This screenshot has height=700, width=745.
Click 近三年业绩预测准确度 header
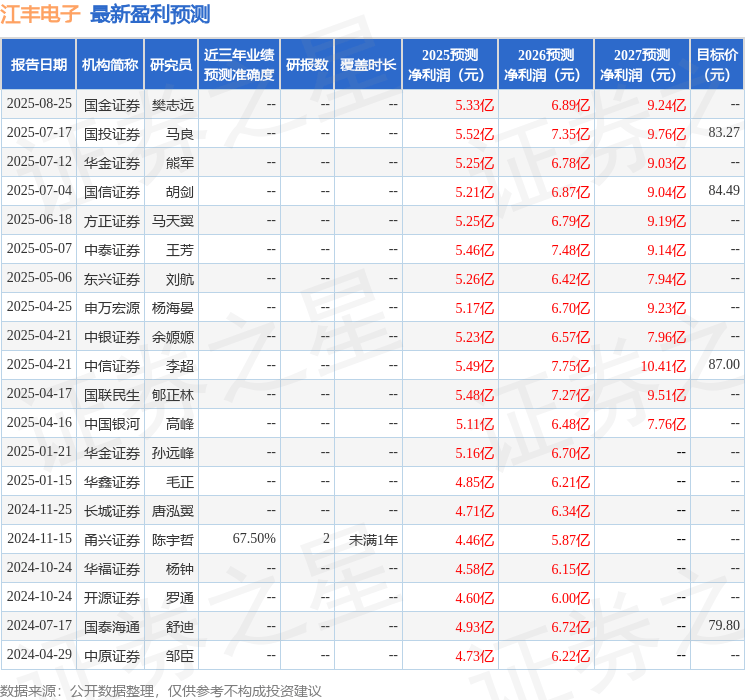(239, 65)
